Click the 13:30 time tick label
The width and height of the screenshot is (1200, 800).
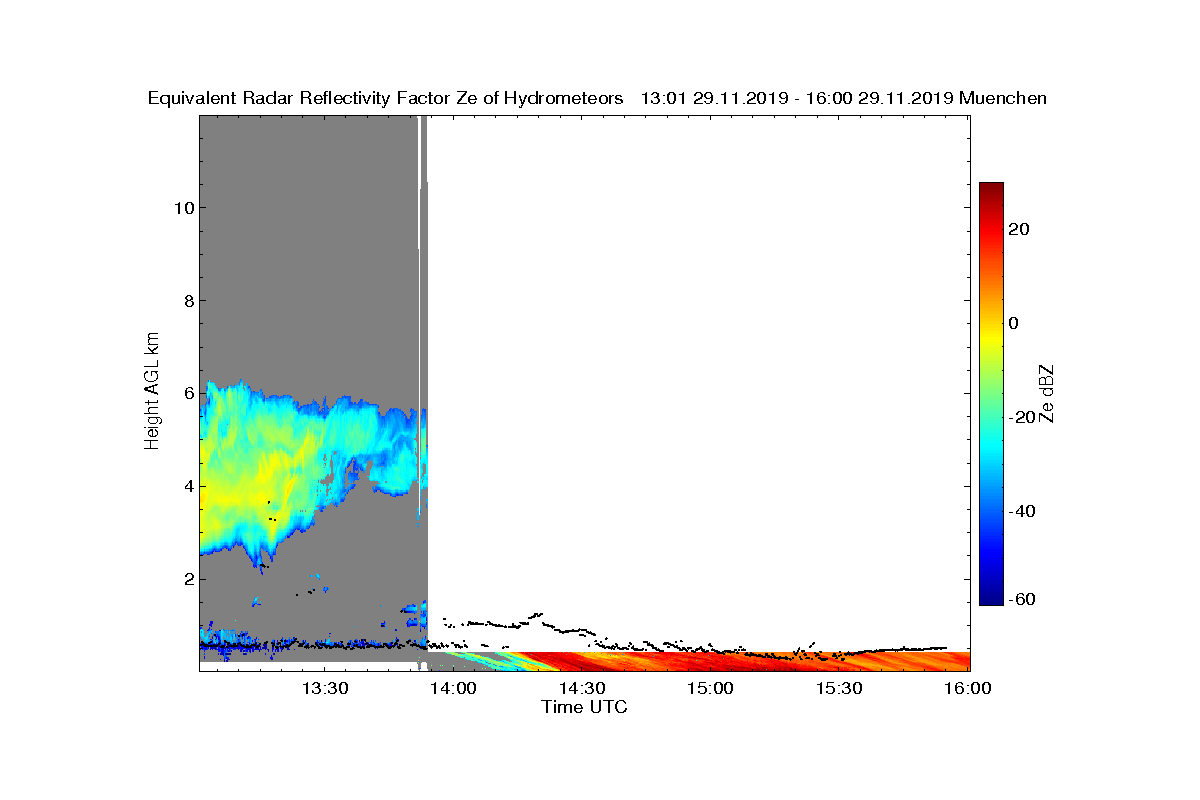[x=324, y=688]
